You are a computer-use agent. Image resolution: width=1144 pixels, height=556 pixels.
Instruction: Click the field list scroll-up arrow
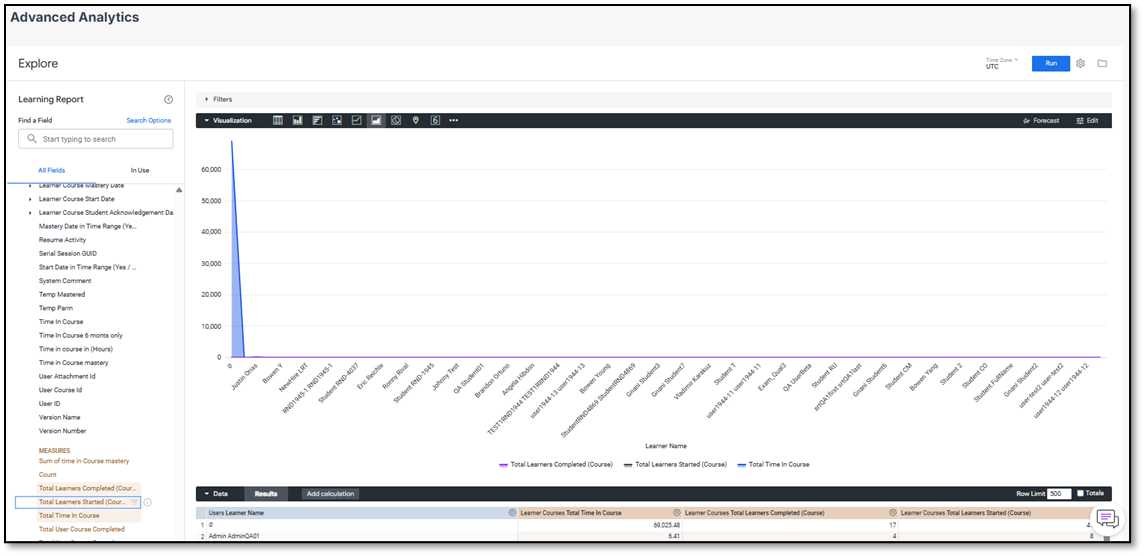[179, 190]
